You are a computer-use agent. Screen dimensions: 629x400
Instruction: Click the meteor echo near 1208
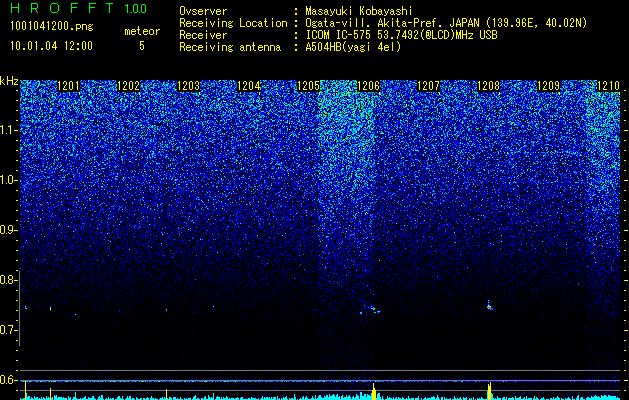tap(489, 307)
